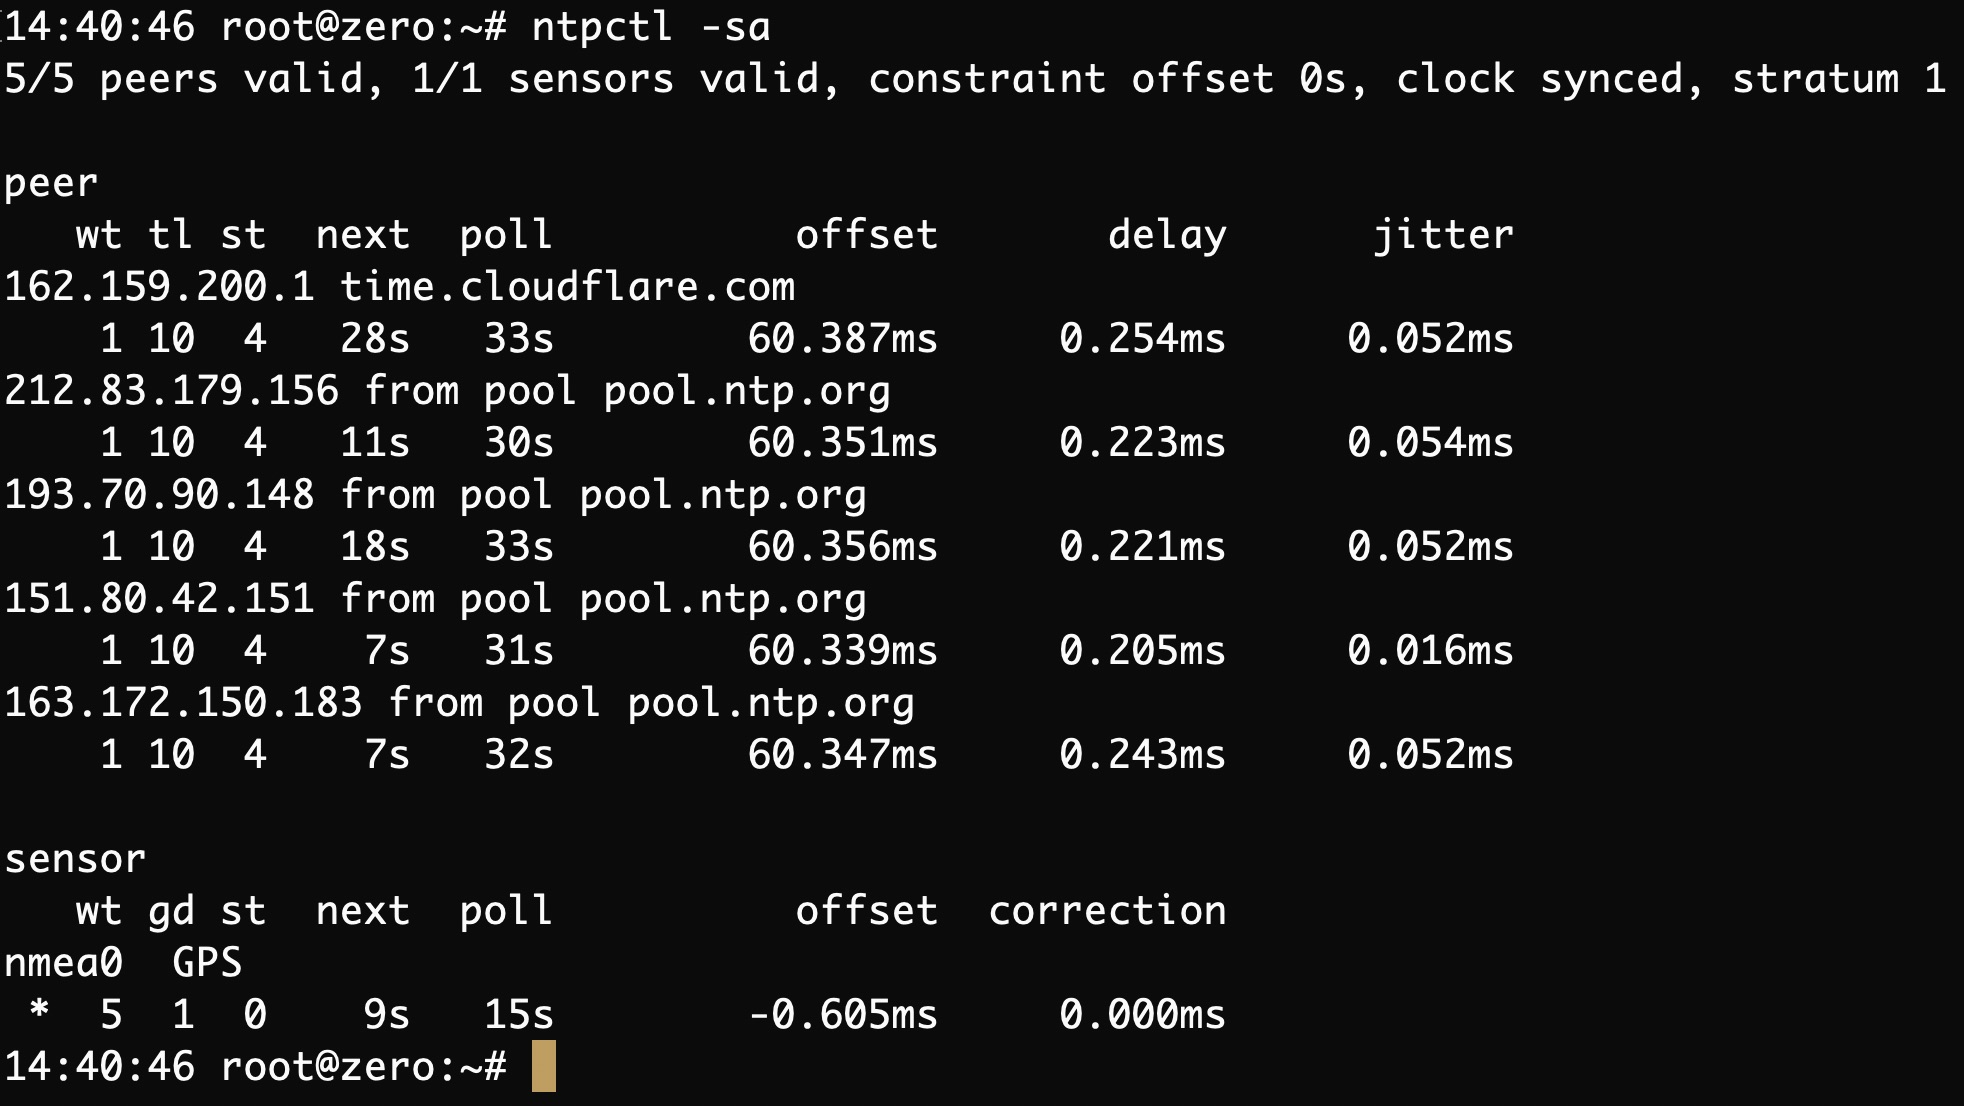Click the 'sensor' section heading
Screen dimensions: 1964x1106
point(75,859)
